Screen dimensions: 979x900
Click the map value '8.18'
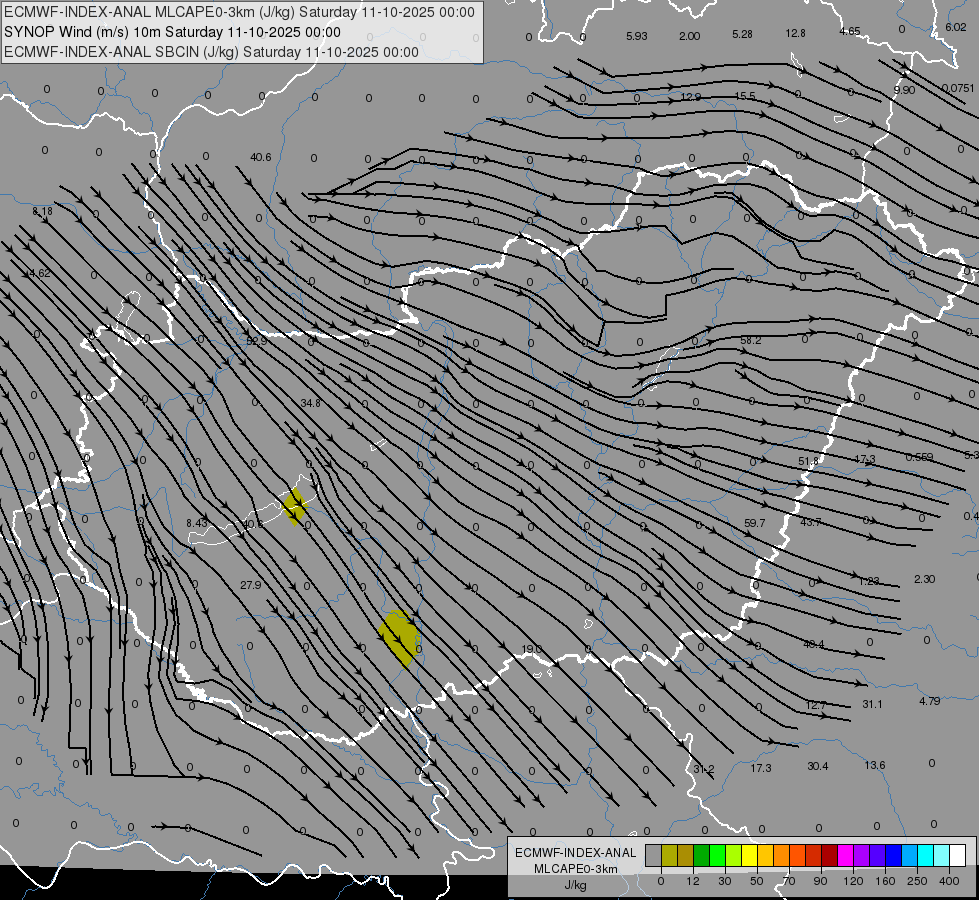tap(43, 212)
